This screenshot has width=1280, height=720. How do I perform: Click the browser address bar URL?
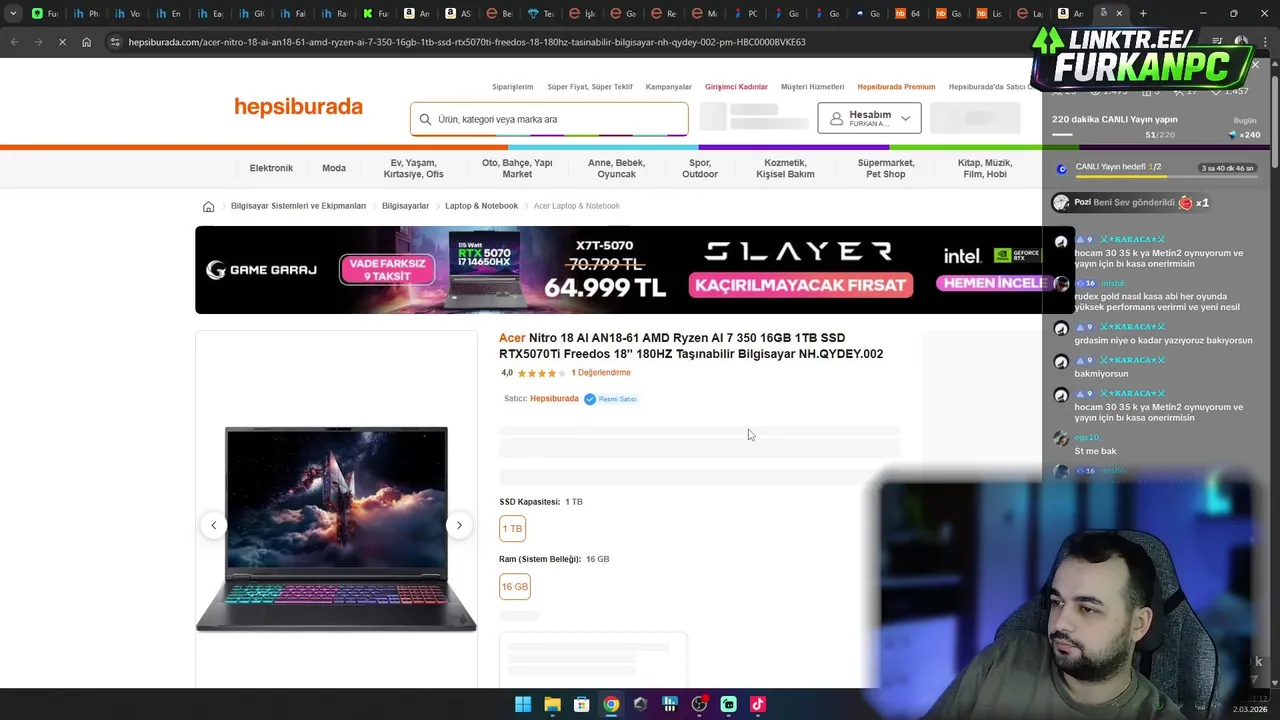467,42
